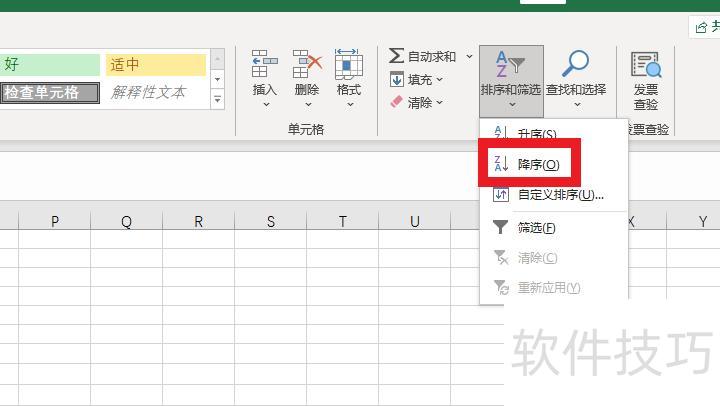Open Custom Sort (自定义排序) dialog
This screenshot has height=406, width=720.
tap(553, 195)
